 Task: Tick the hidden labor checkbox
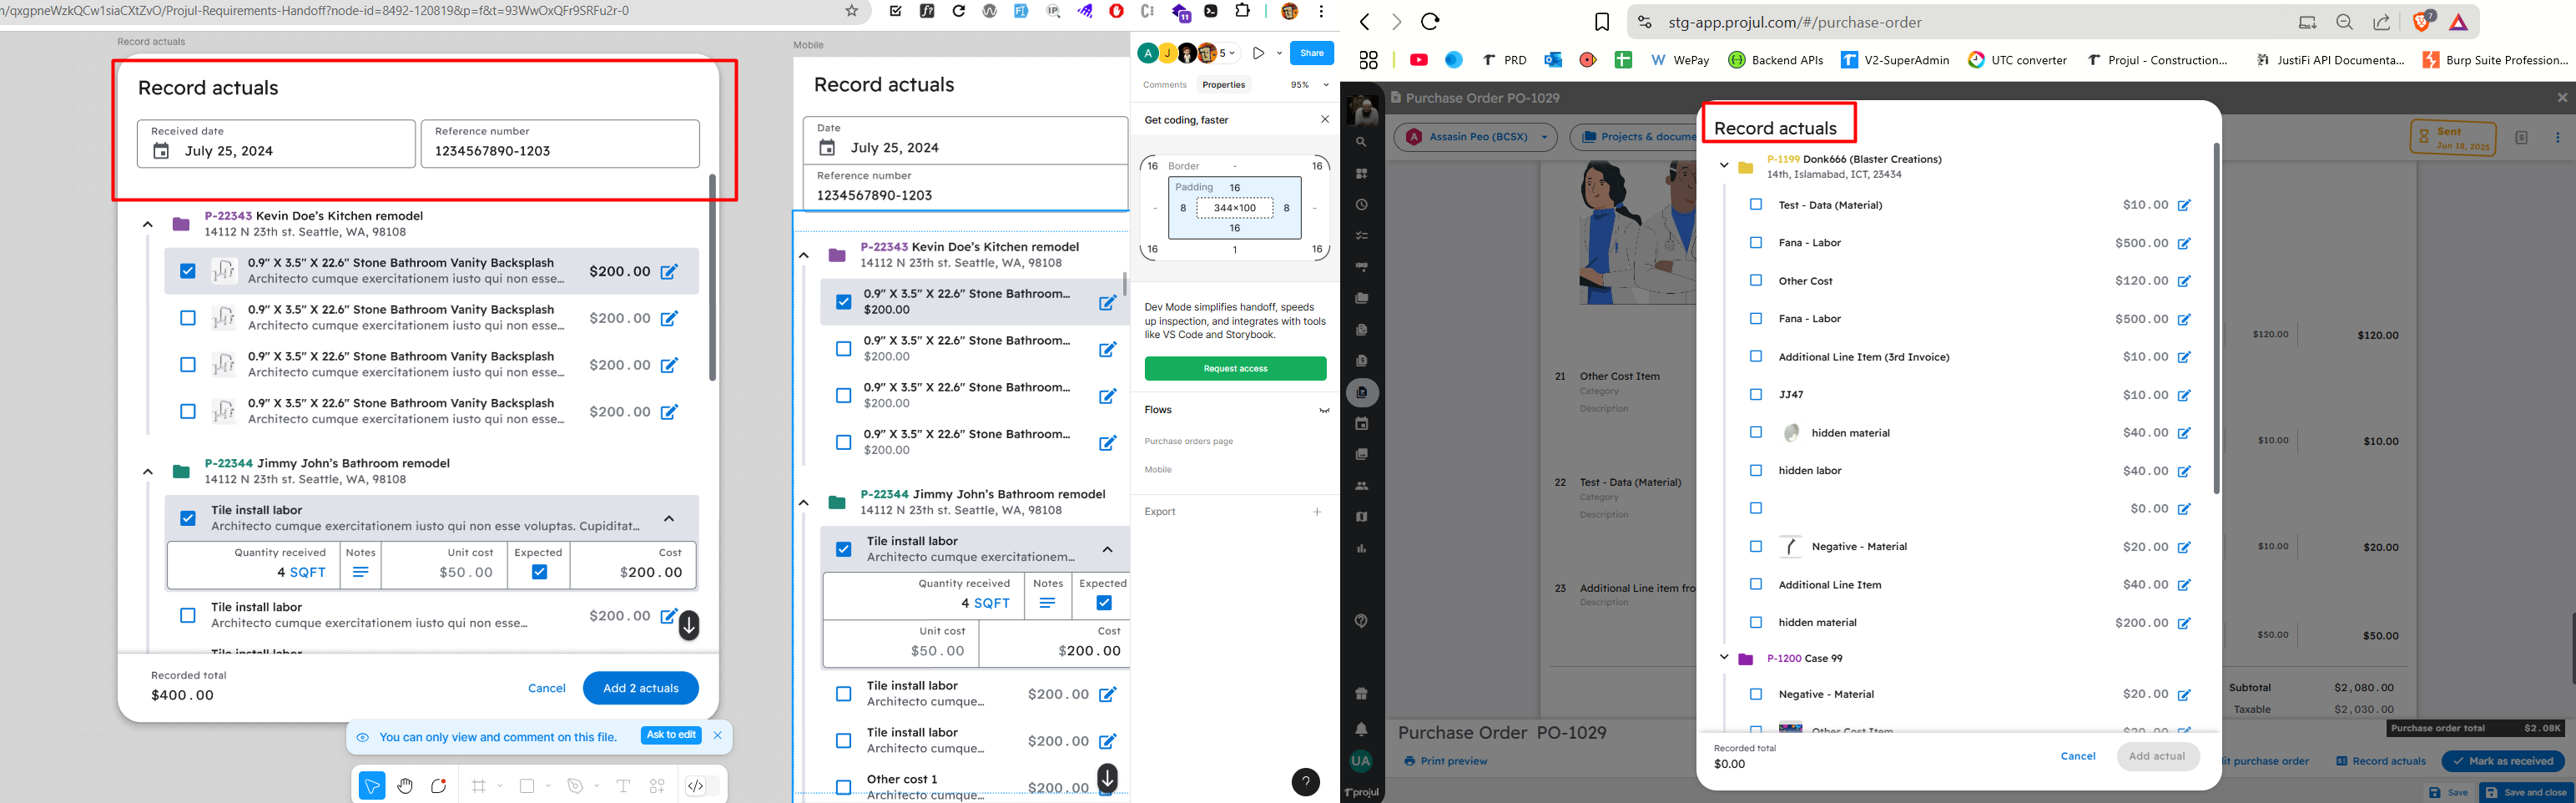tap(1755, 470)
